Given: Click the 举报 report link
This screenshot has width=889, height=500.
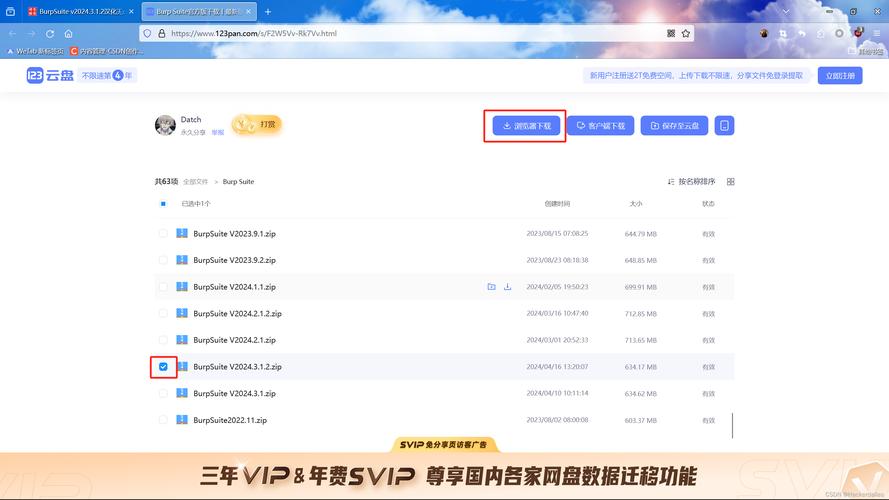Looking at the screenshot, I should 218,133.
